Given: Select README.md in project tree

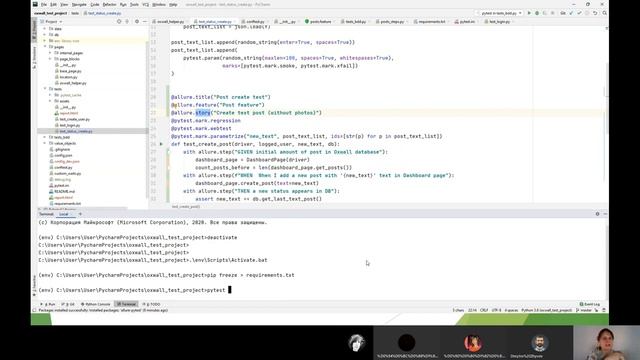Looking at the screenshot, I should point(64,191).
